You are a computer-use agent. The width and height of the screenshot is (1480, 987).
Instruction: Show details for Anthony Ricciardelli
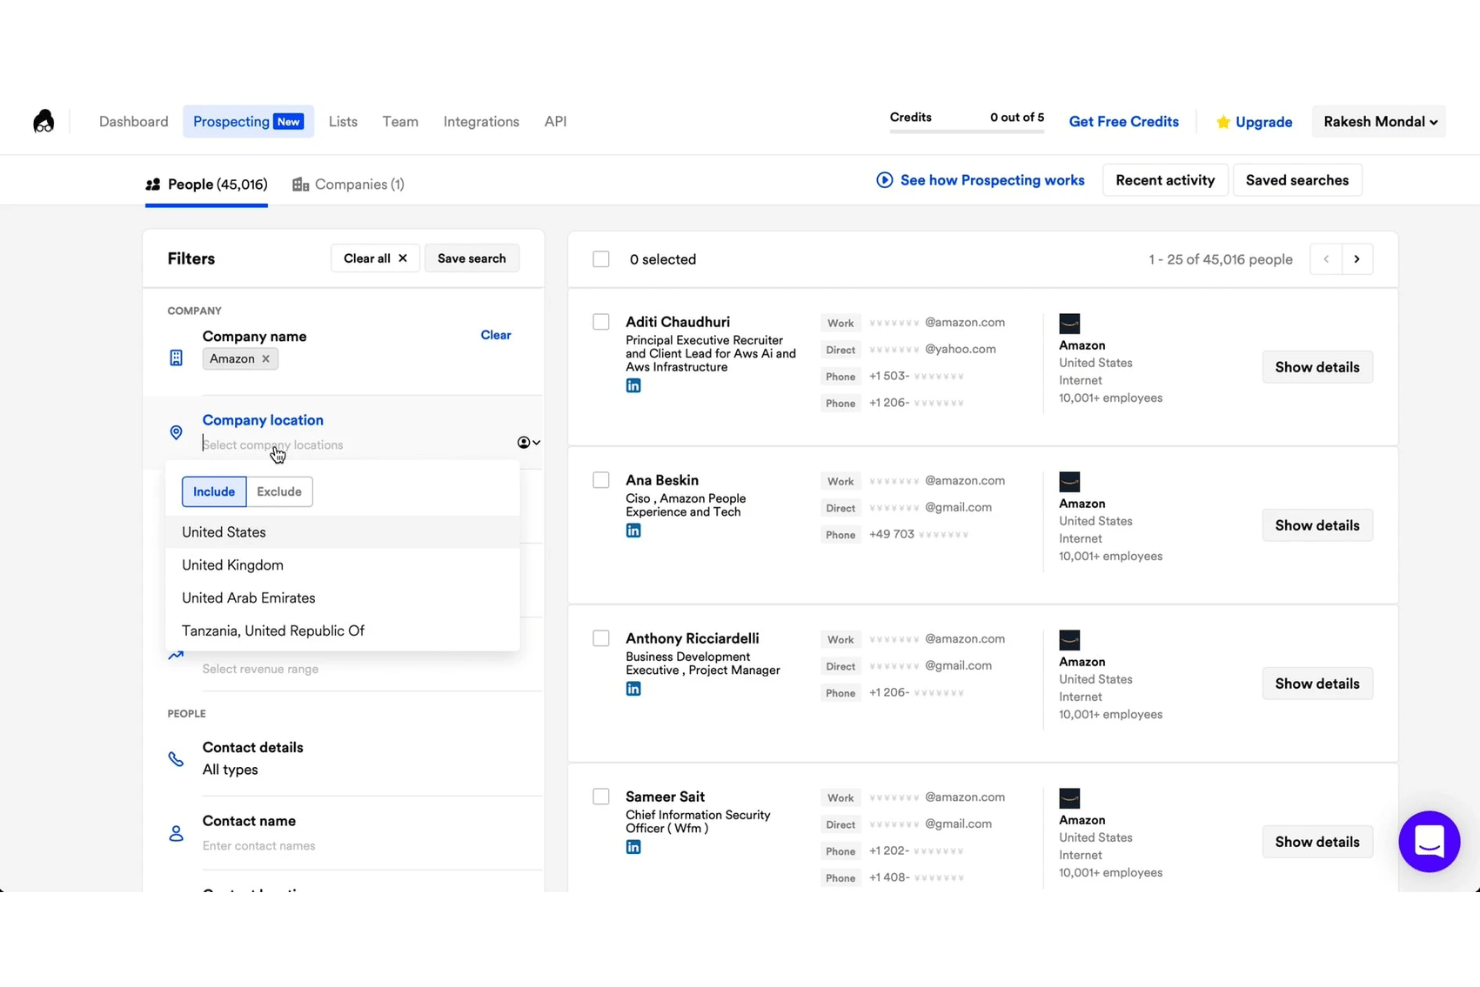[1317, 684]
